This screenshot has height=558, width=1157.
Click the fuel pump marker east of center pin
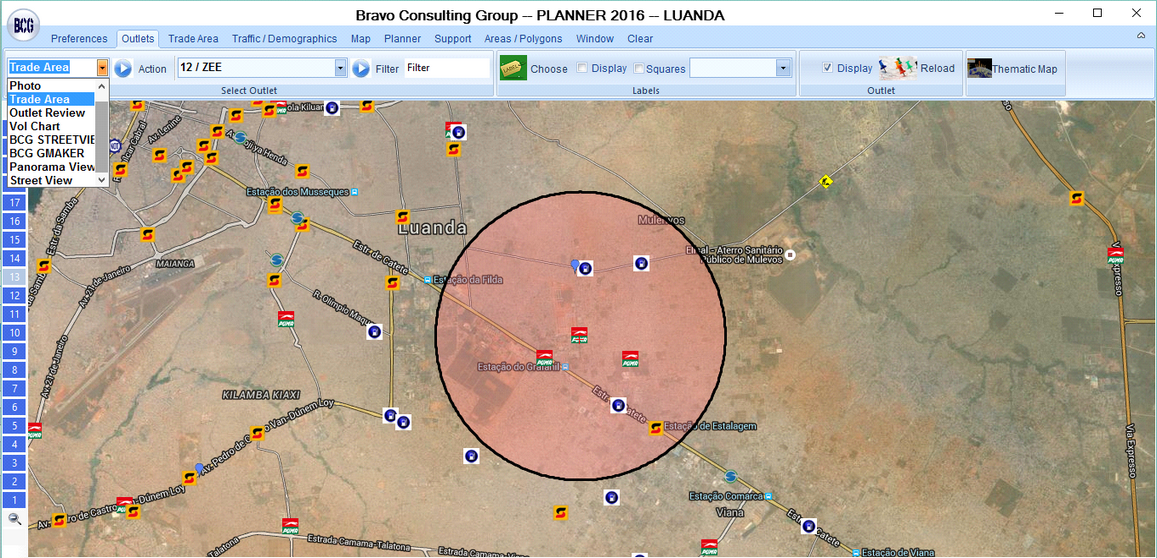pos(642,262)
